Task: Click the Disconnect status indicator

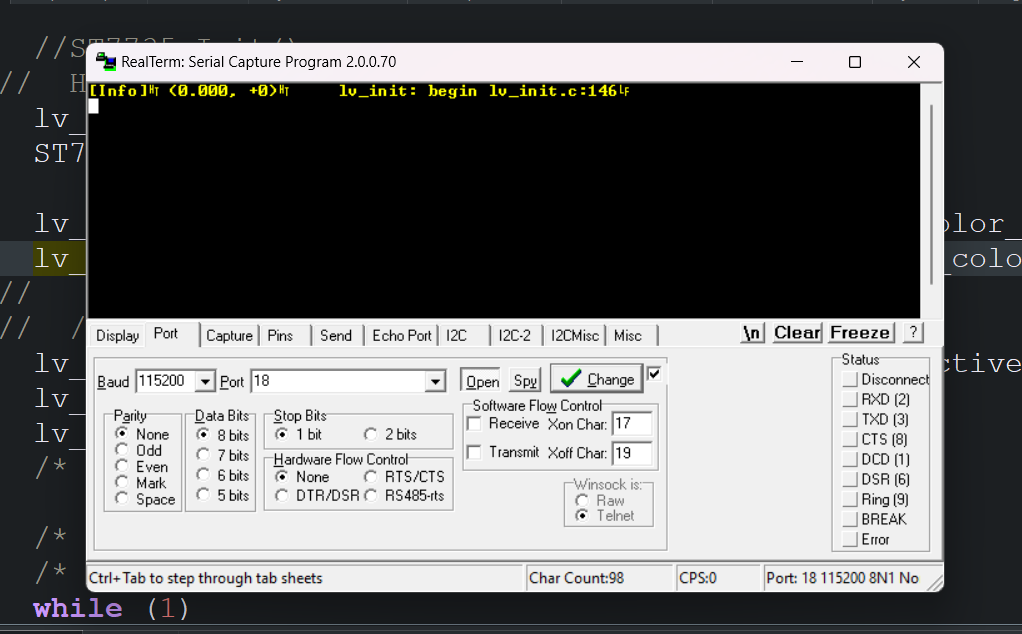Action: click(x=849, y=379)
